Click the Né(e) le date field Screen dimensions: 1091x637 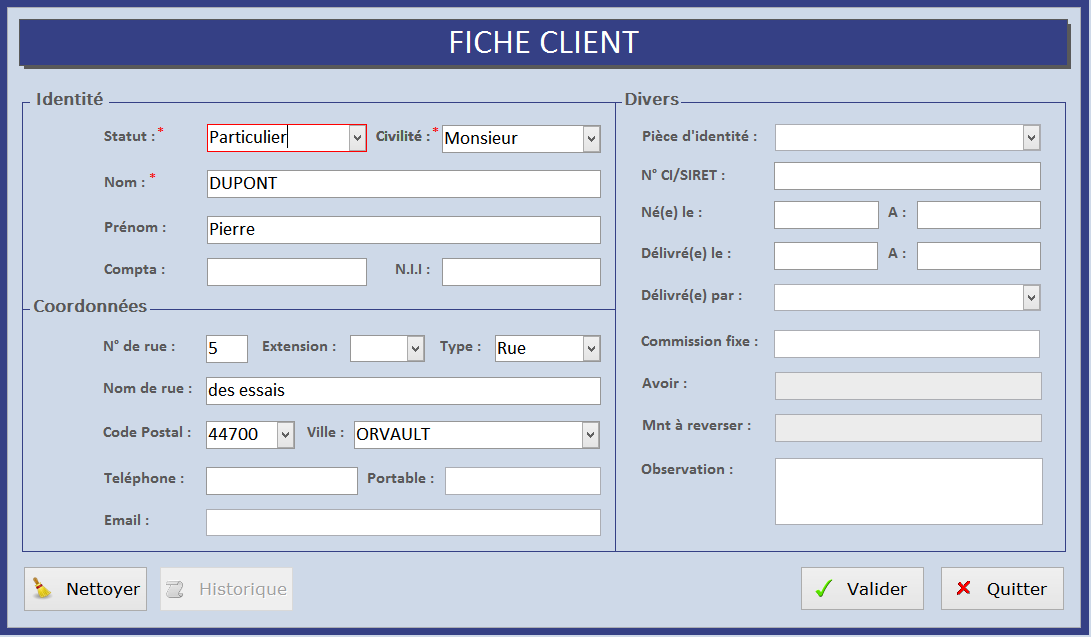pyautogui.click(x=826, y=215)
